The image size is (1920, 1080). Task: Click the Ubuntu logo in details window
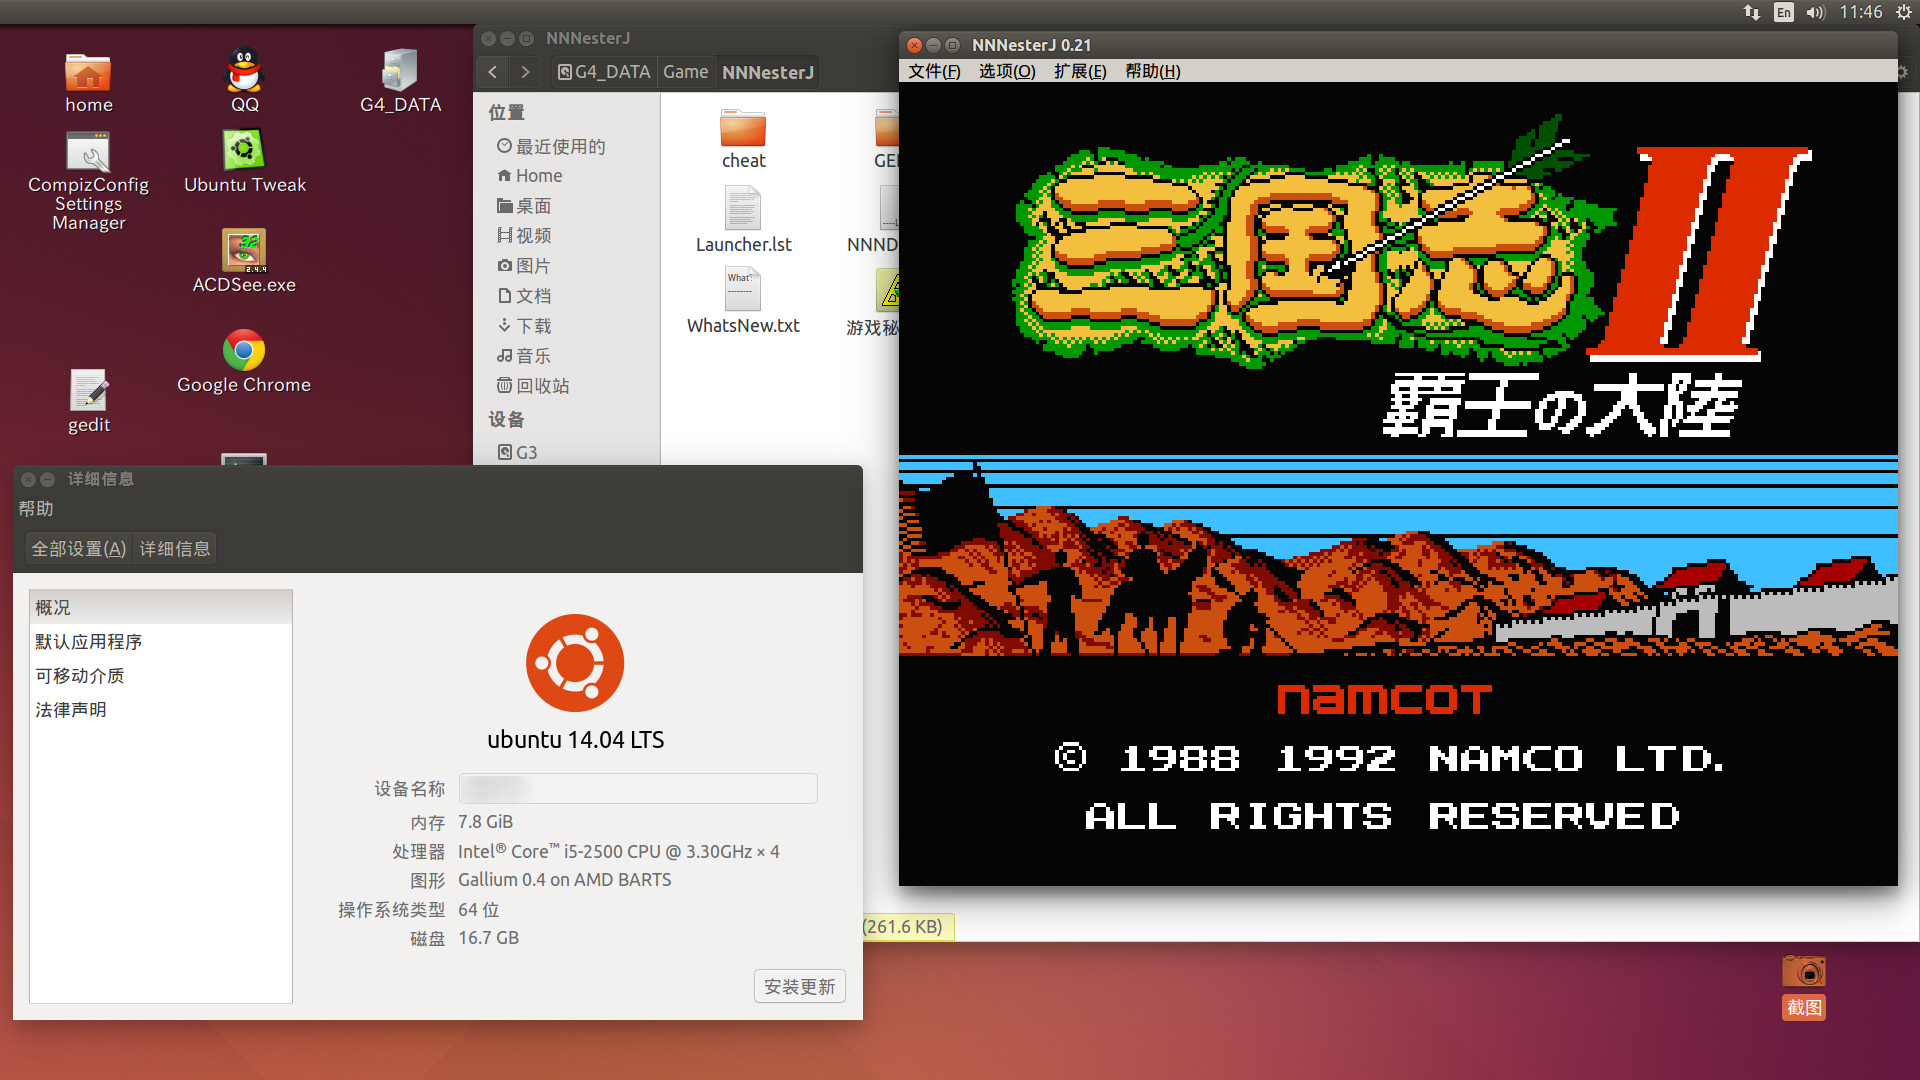pyautogui.click(x=575, y=663)
